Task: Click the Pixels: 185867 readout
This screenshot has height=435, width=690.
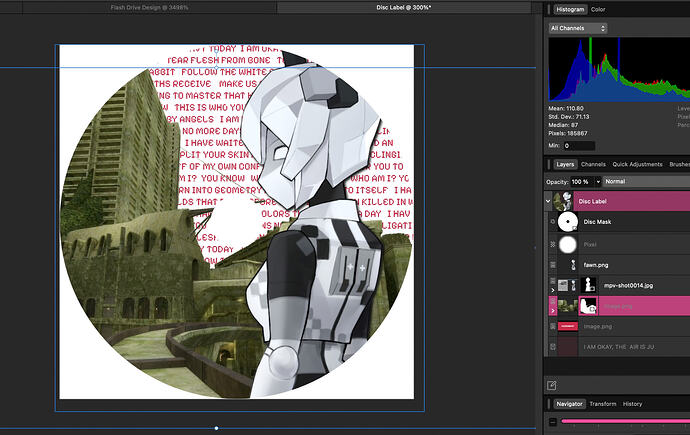Action: tap(568, 133)
